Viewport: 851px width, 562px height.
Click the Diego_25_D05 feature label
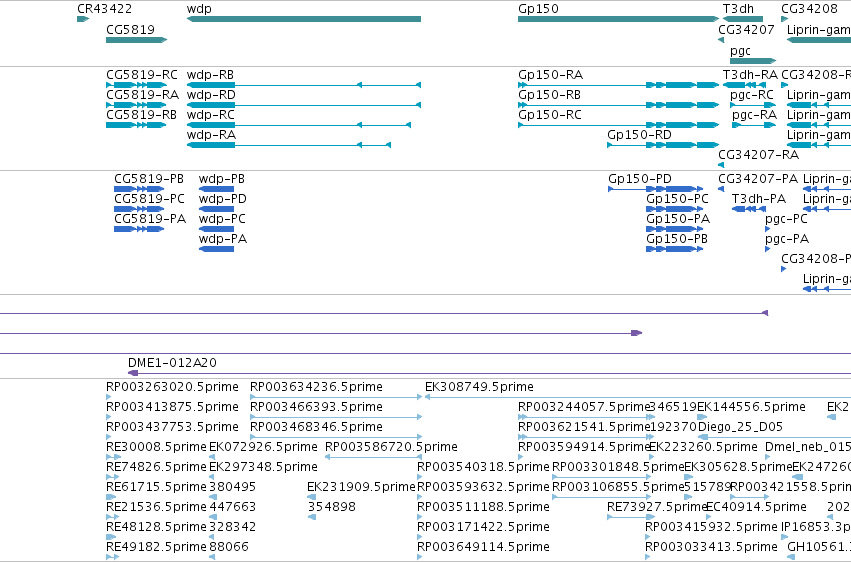coord(740,427)
